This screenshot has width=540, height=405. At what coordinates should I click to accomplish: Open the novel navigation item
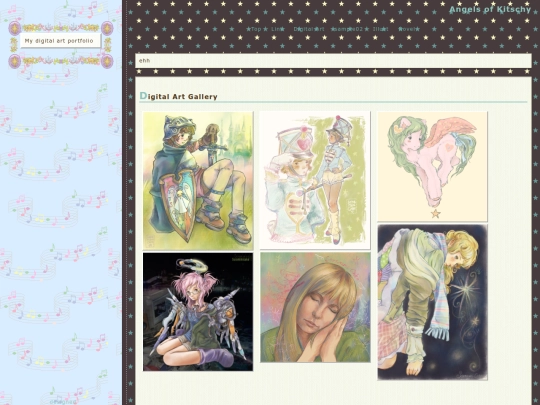(407, 29)
